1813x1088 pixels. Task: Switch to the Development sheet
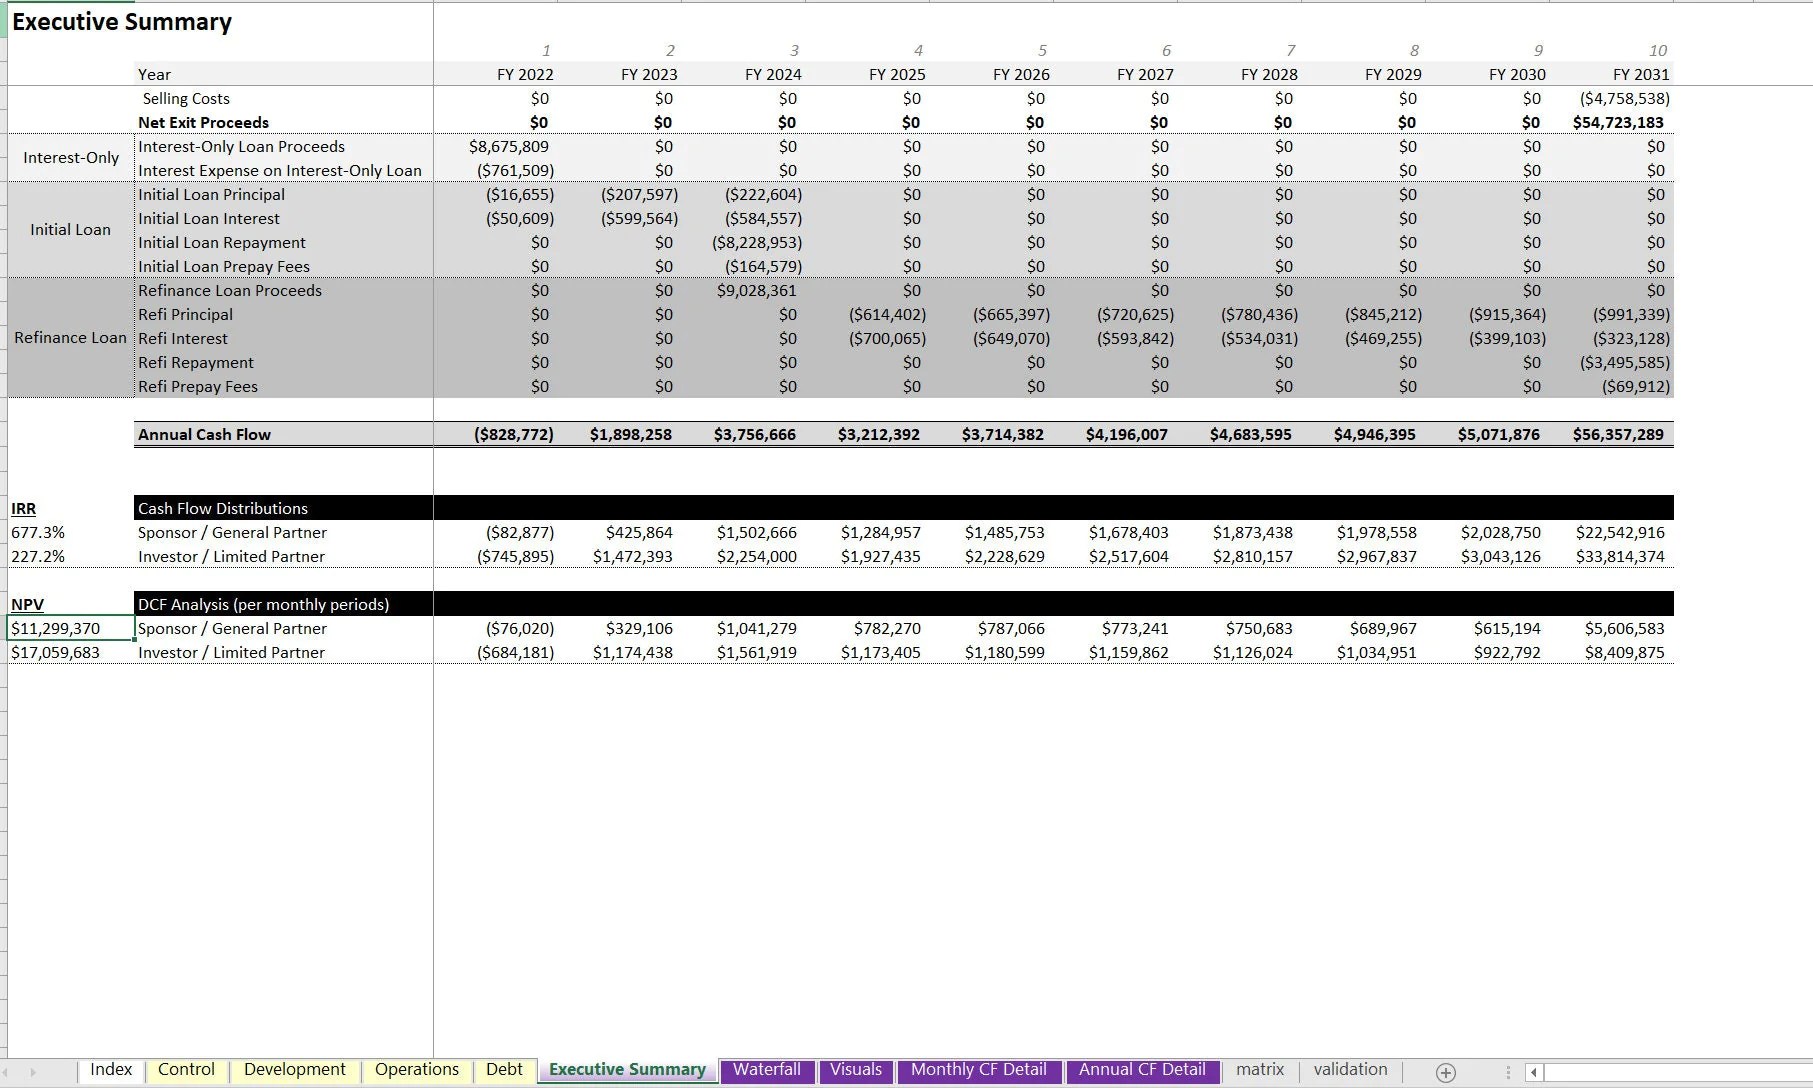pos(294,1069)
